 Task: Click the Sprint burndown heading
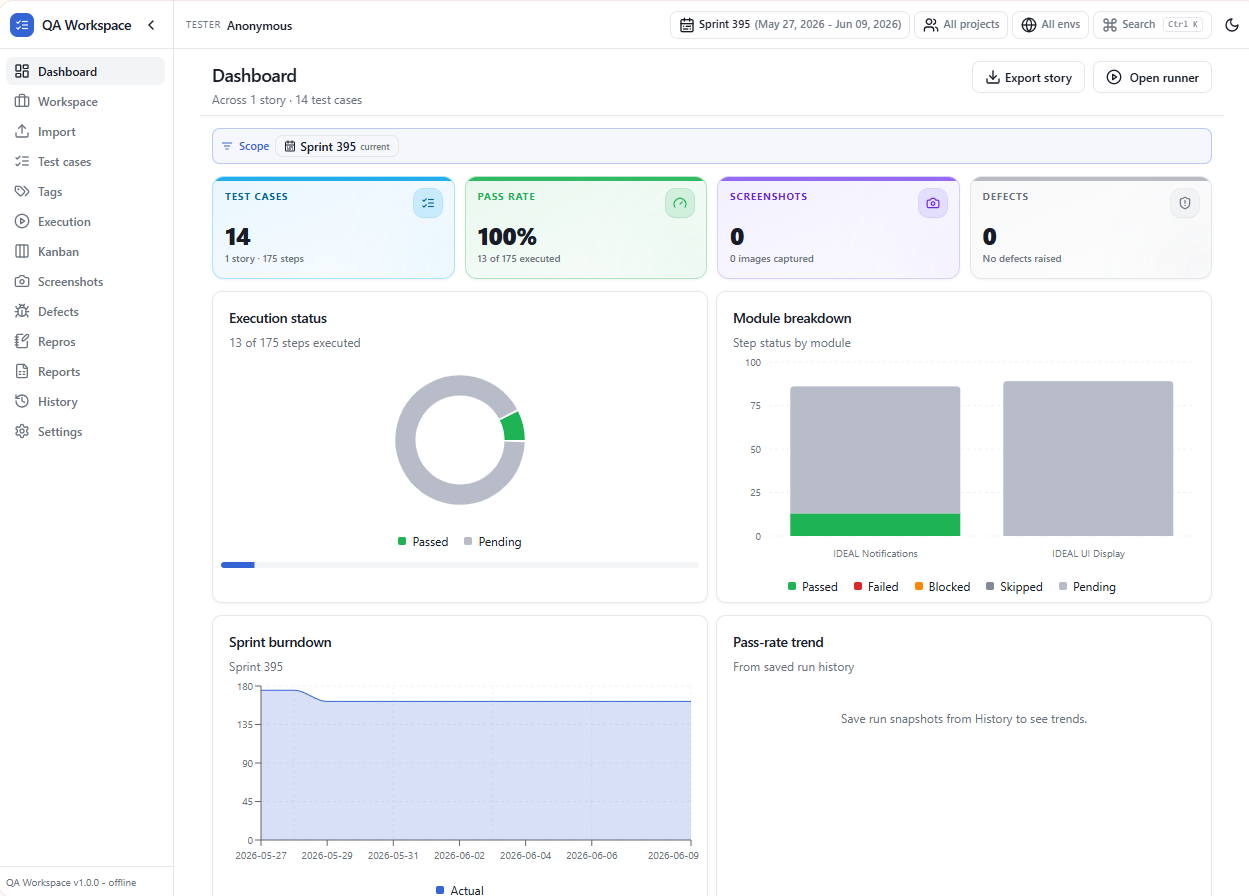click(280, 642)
